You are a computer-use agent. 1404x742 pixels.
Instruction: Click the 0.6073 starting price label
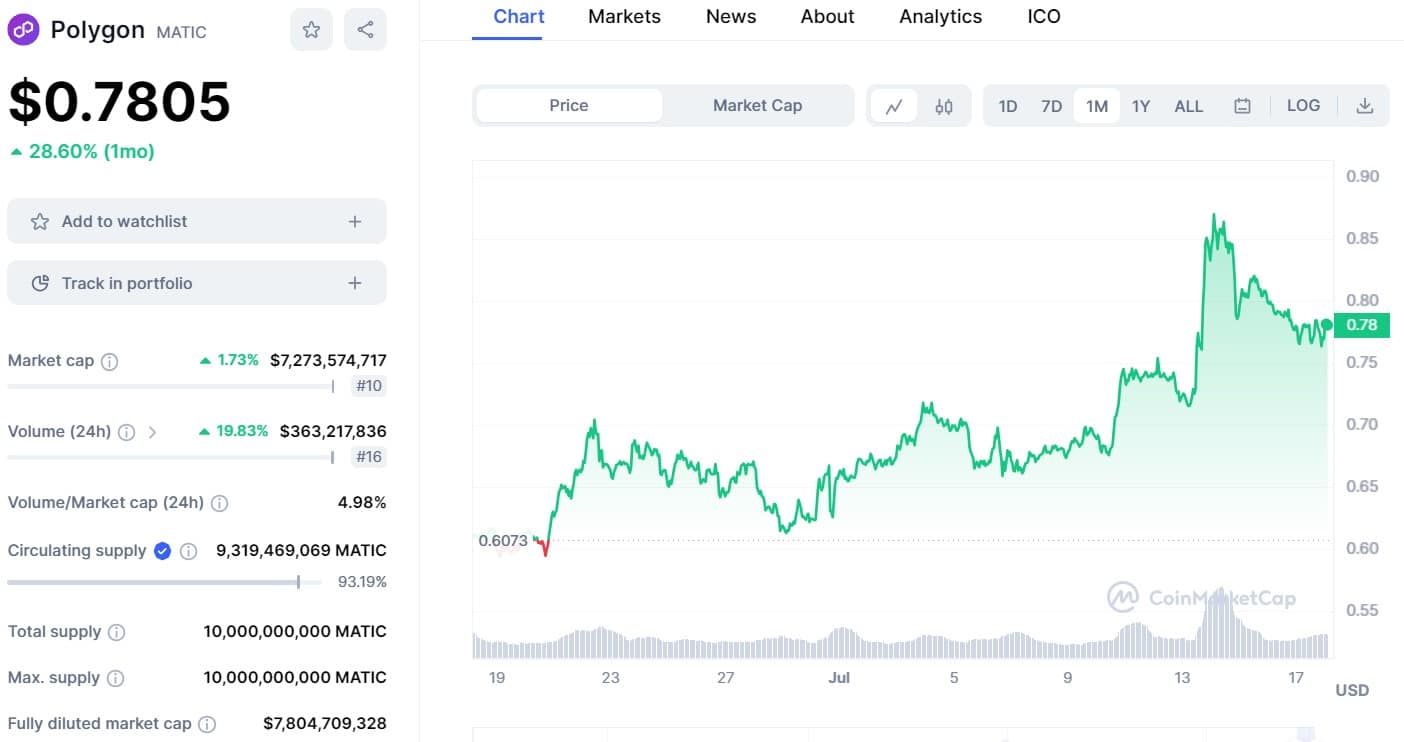click(503, 540)
